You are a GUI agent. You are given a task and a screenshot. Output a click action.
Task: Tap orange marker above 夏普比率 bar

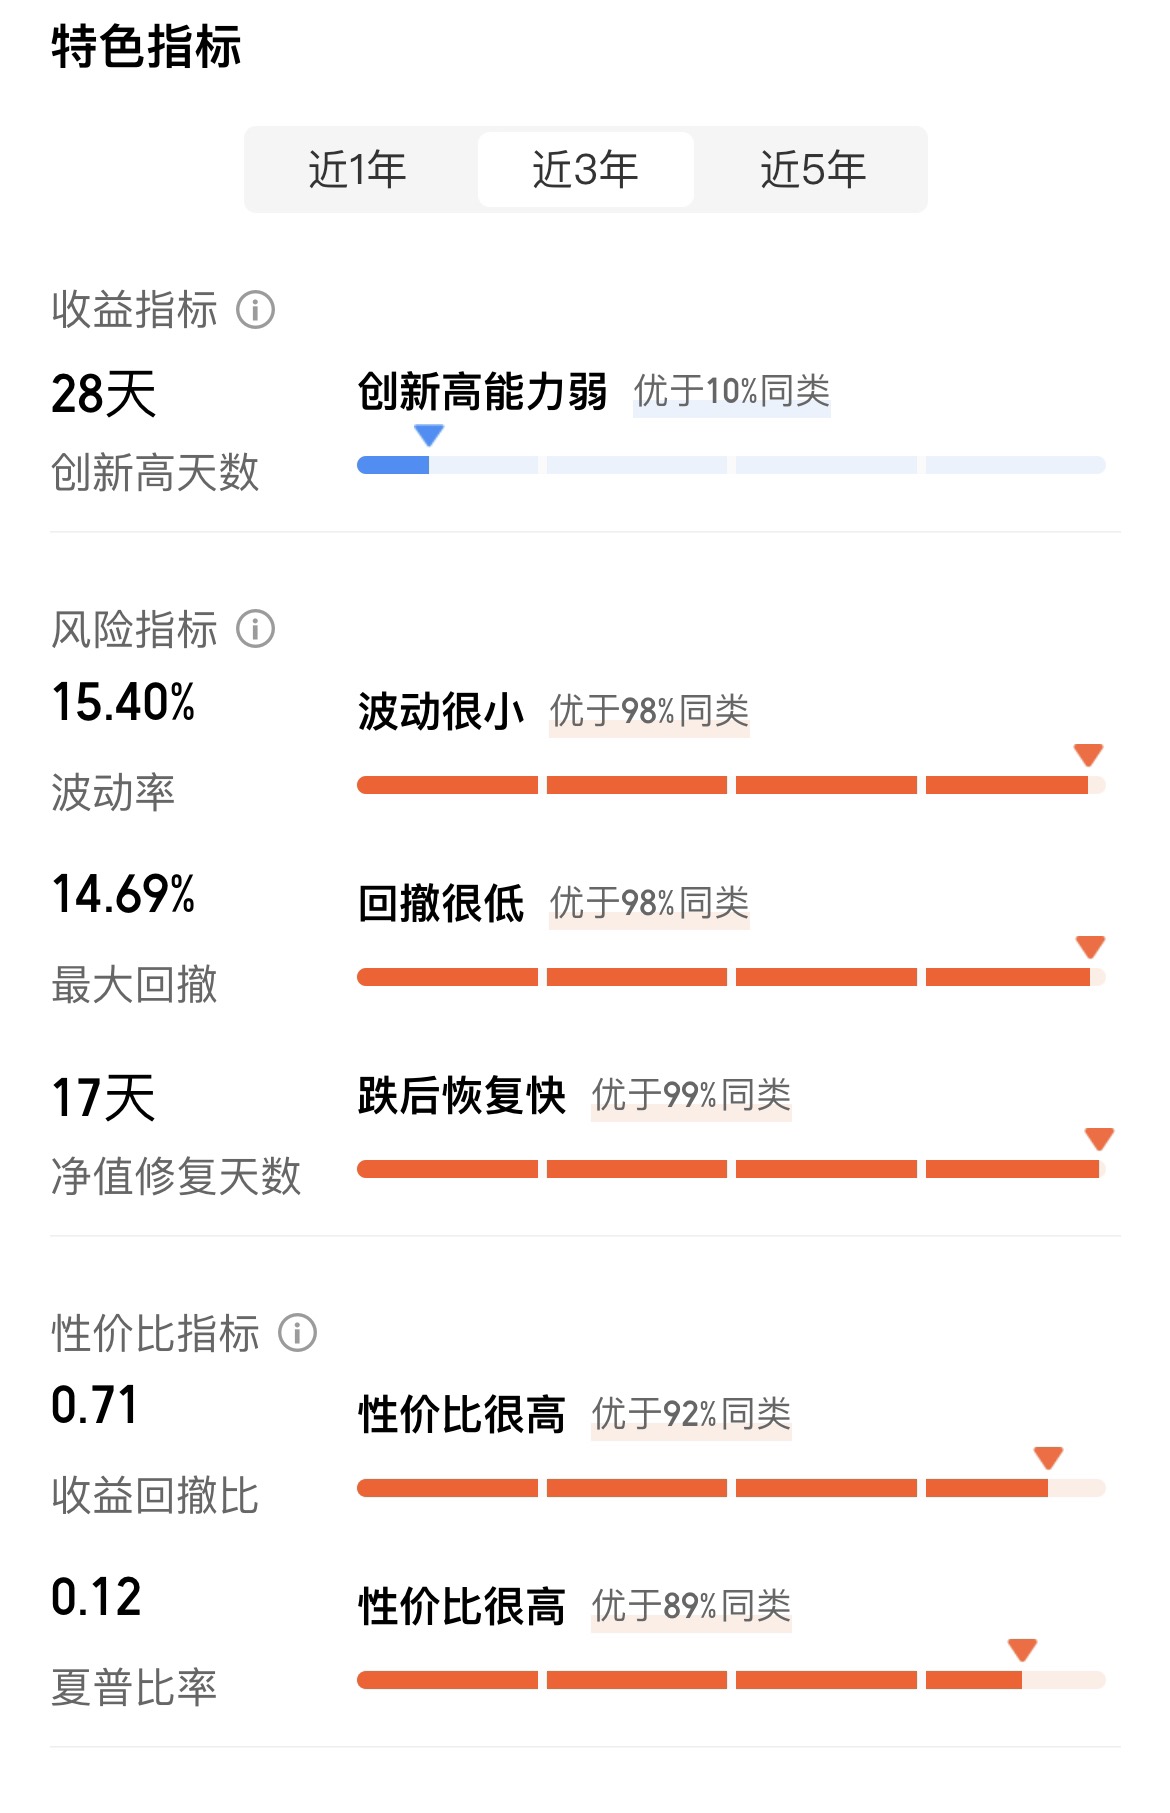pos(1022,1650)
